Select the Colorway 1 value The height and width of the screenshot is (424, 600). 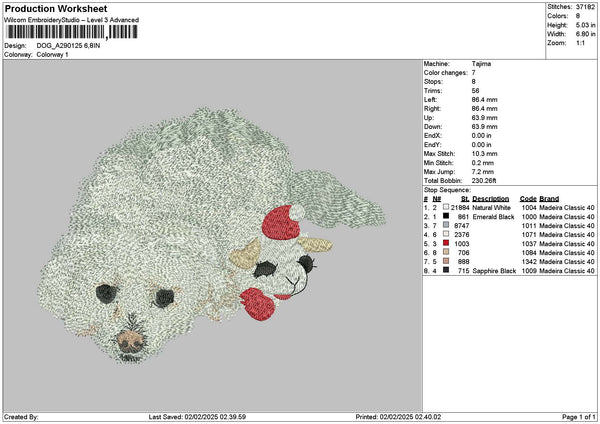click(52, 55)
